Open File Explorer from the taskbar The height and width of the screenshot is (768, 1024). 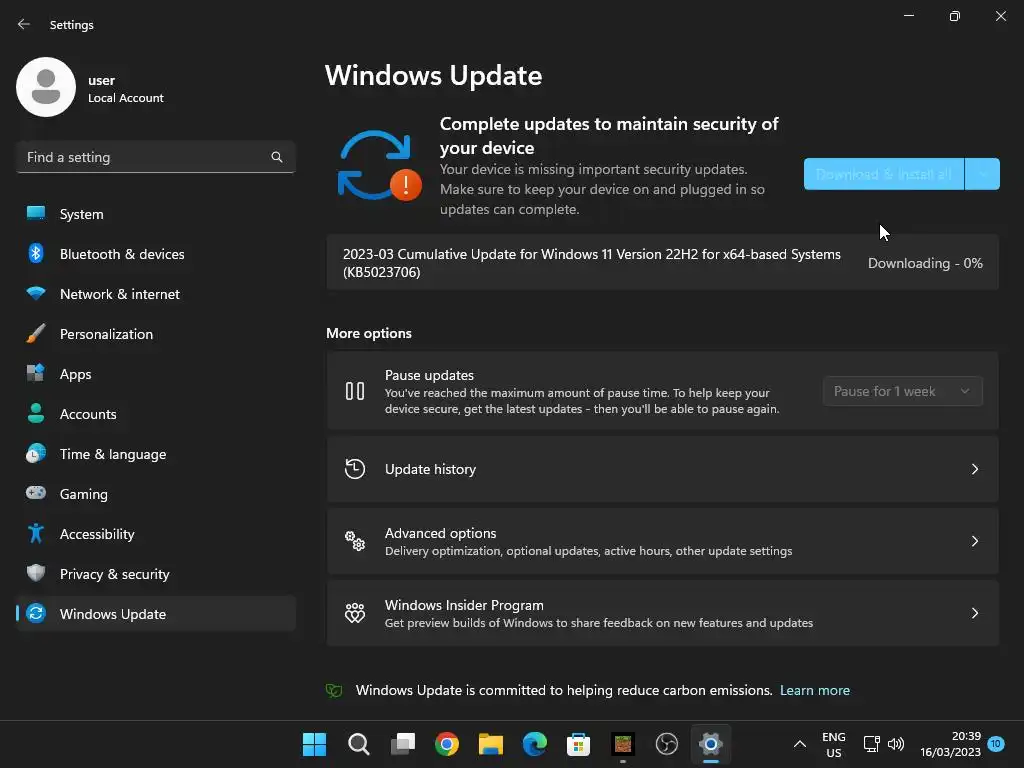(490, 744)
